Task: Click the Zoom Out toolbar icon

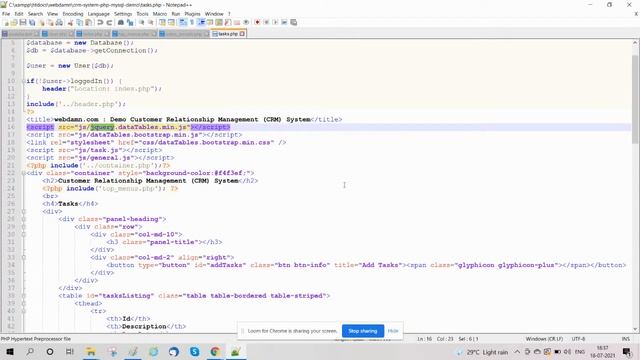Action: click(x=151, y=22)
